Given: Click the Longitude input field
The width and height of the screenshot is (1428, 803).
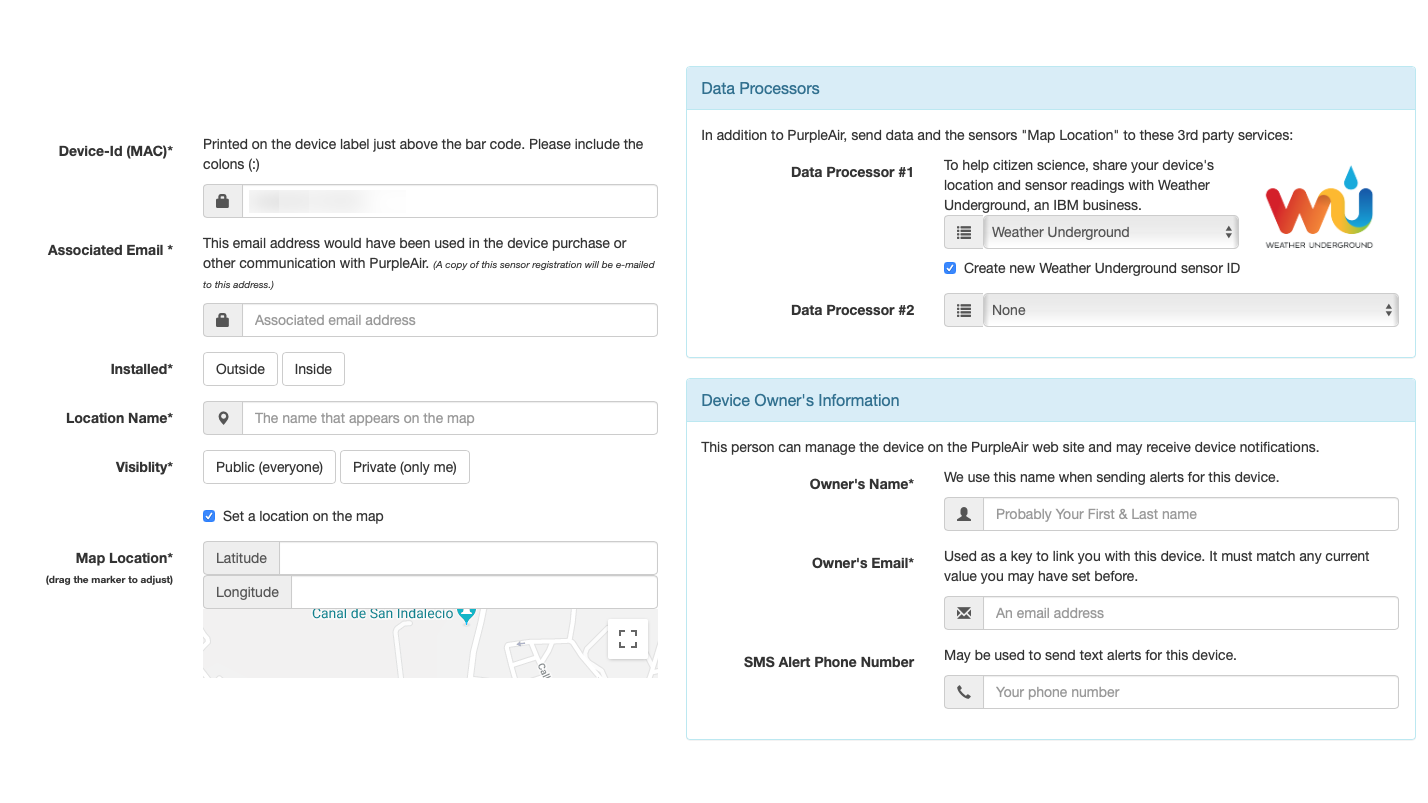Looking at the screenshot, I should coord(474,592).
